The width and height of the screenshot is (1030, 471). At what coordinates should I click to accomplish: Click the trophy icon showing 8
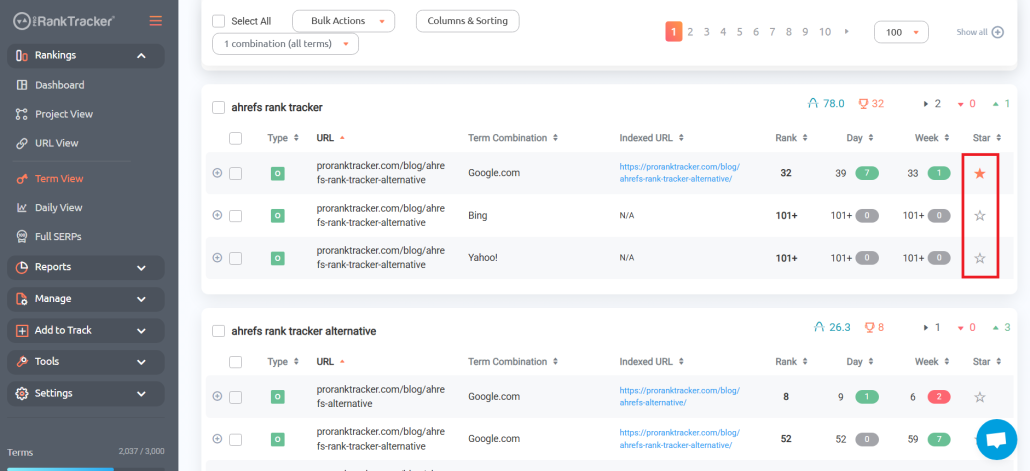pos(869,327)
